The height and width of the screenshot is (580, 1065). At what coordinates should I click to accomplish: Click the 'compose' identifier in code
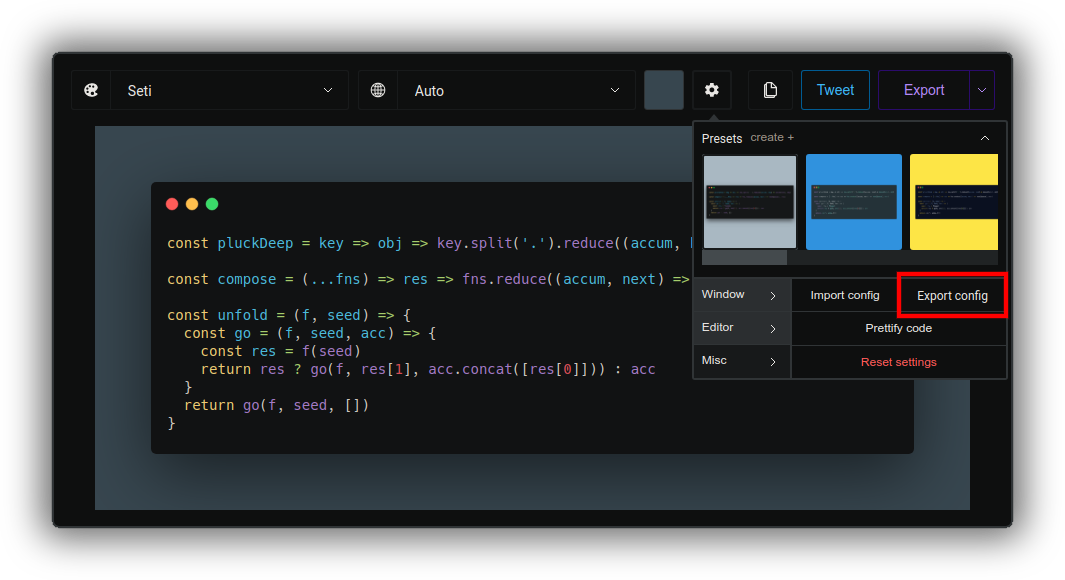coord(247,279)
